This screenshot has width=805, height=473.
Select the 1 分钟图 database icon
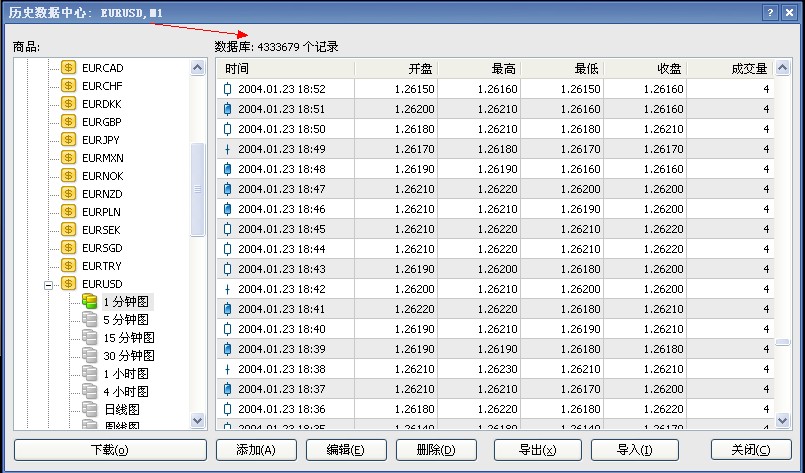pyautogui.click(x=90, y=301)
